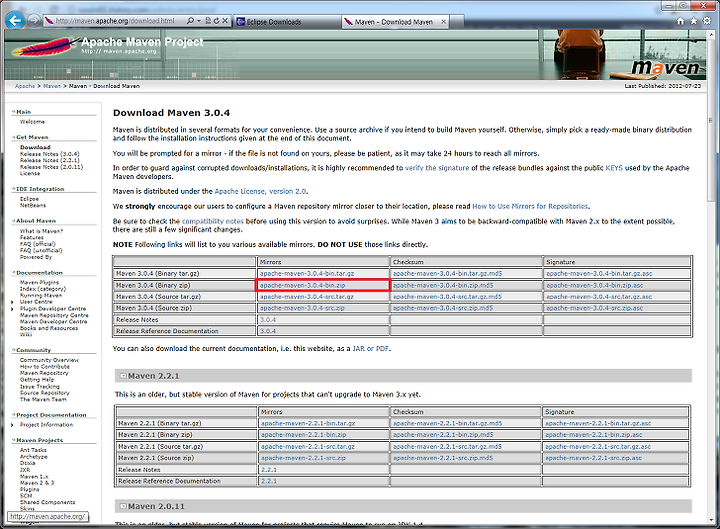Viewport: 720px width, 529px height.
Task: Open Ant Tasks under Maven Projects
Action: click(33, 450)
